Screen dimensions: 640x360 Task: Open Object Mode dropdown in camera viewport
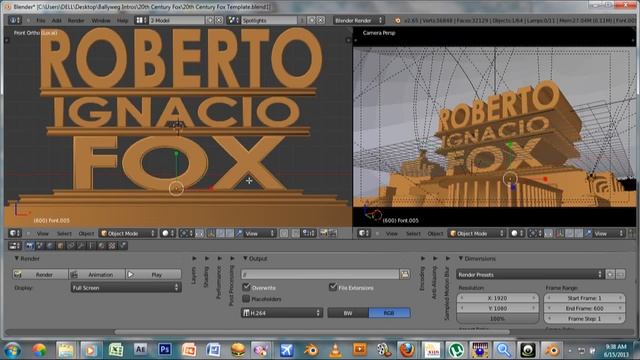pos(477,233)
